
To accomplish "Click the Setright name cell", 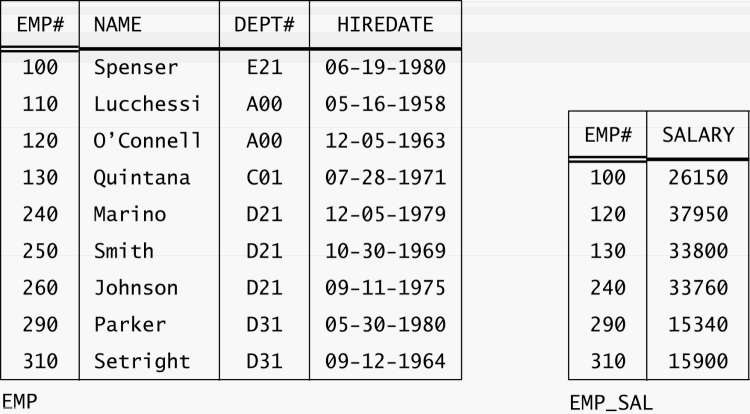I will tap(141, 360).
